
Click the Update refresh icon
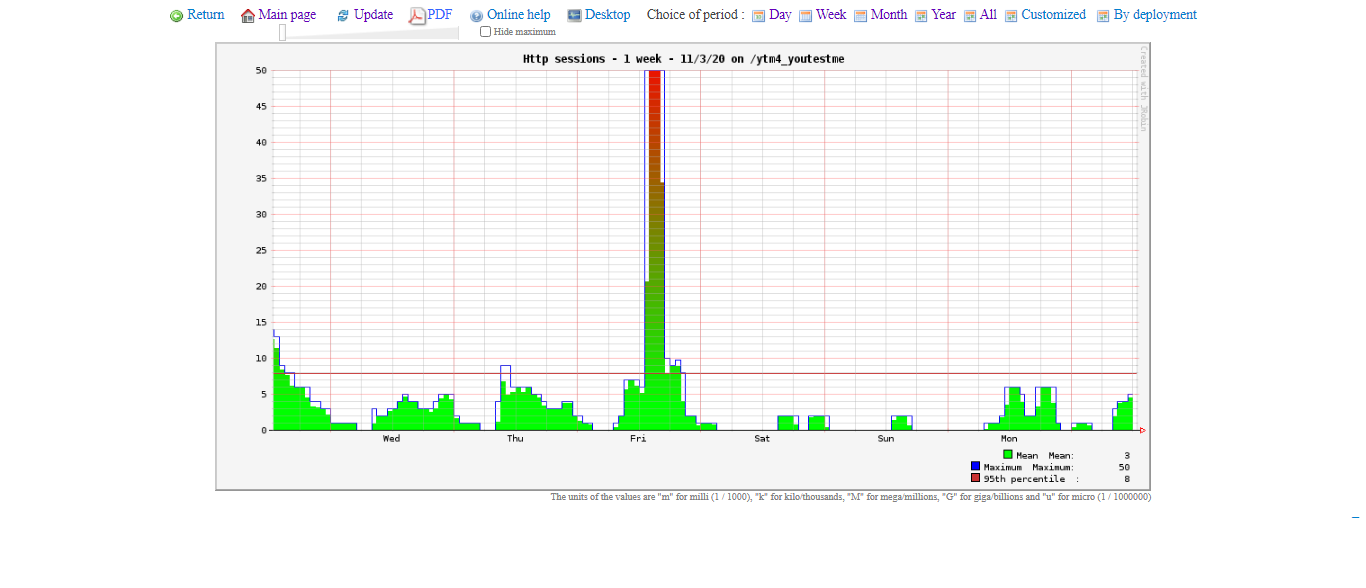pyautogui.click(x=343, y=16)
